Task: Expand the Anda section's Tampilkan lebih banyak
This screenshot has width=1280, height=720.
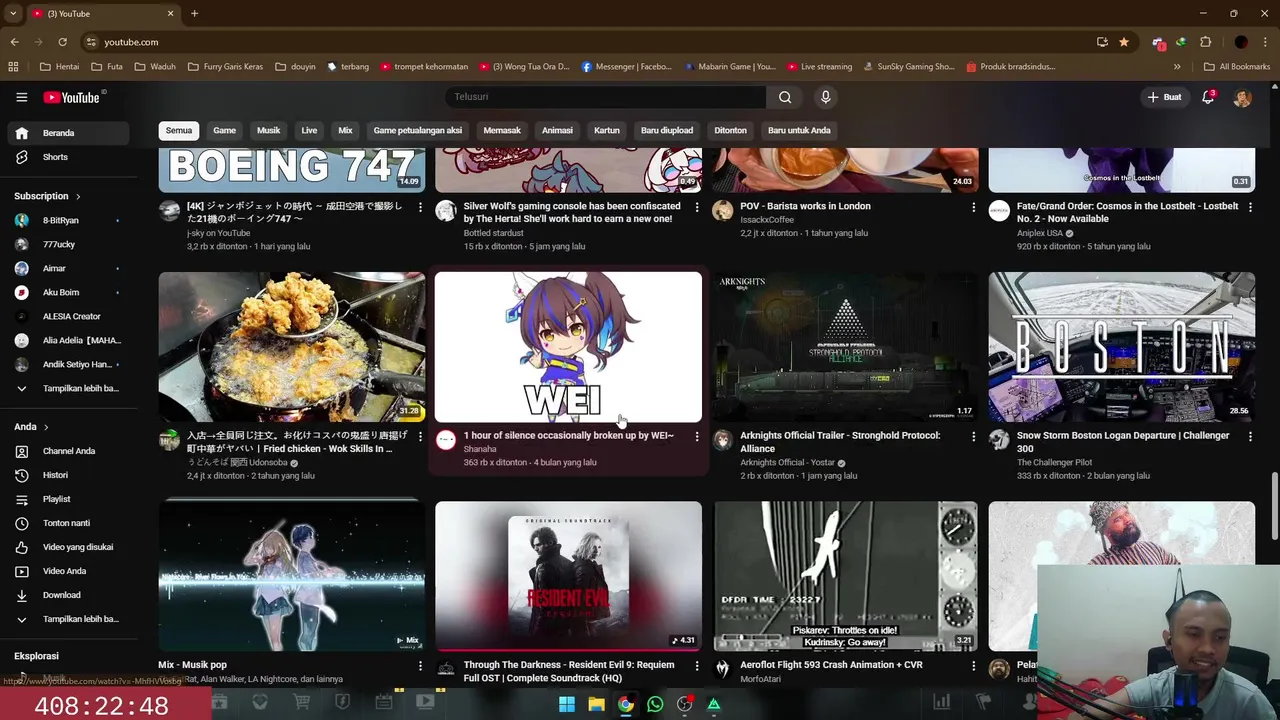Action: [68, 619]
